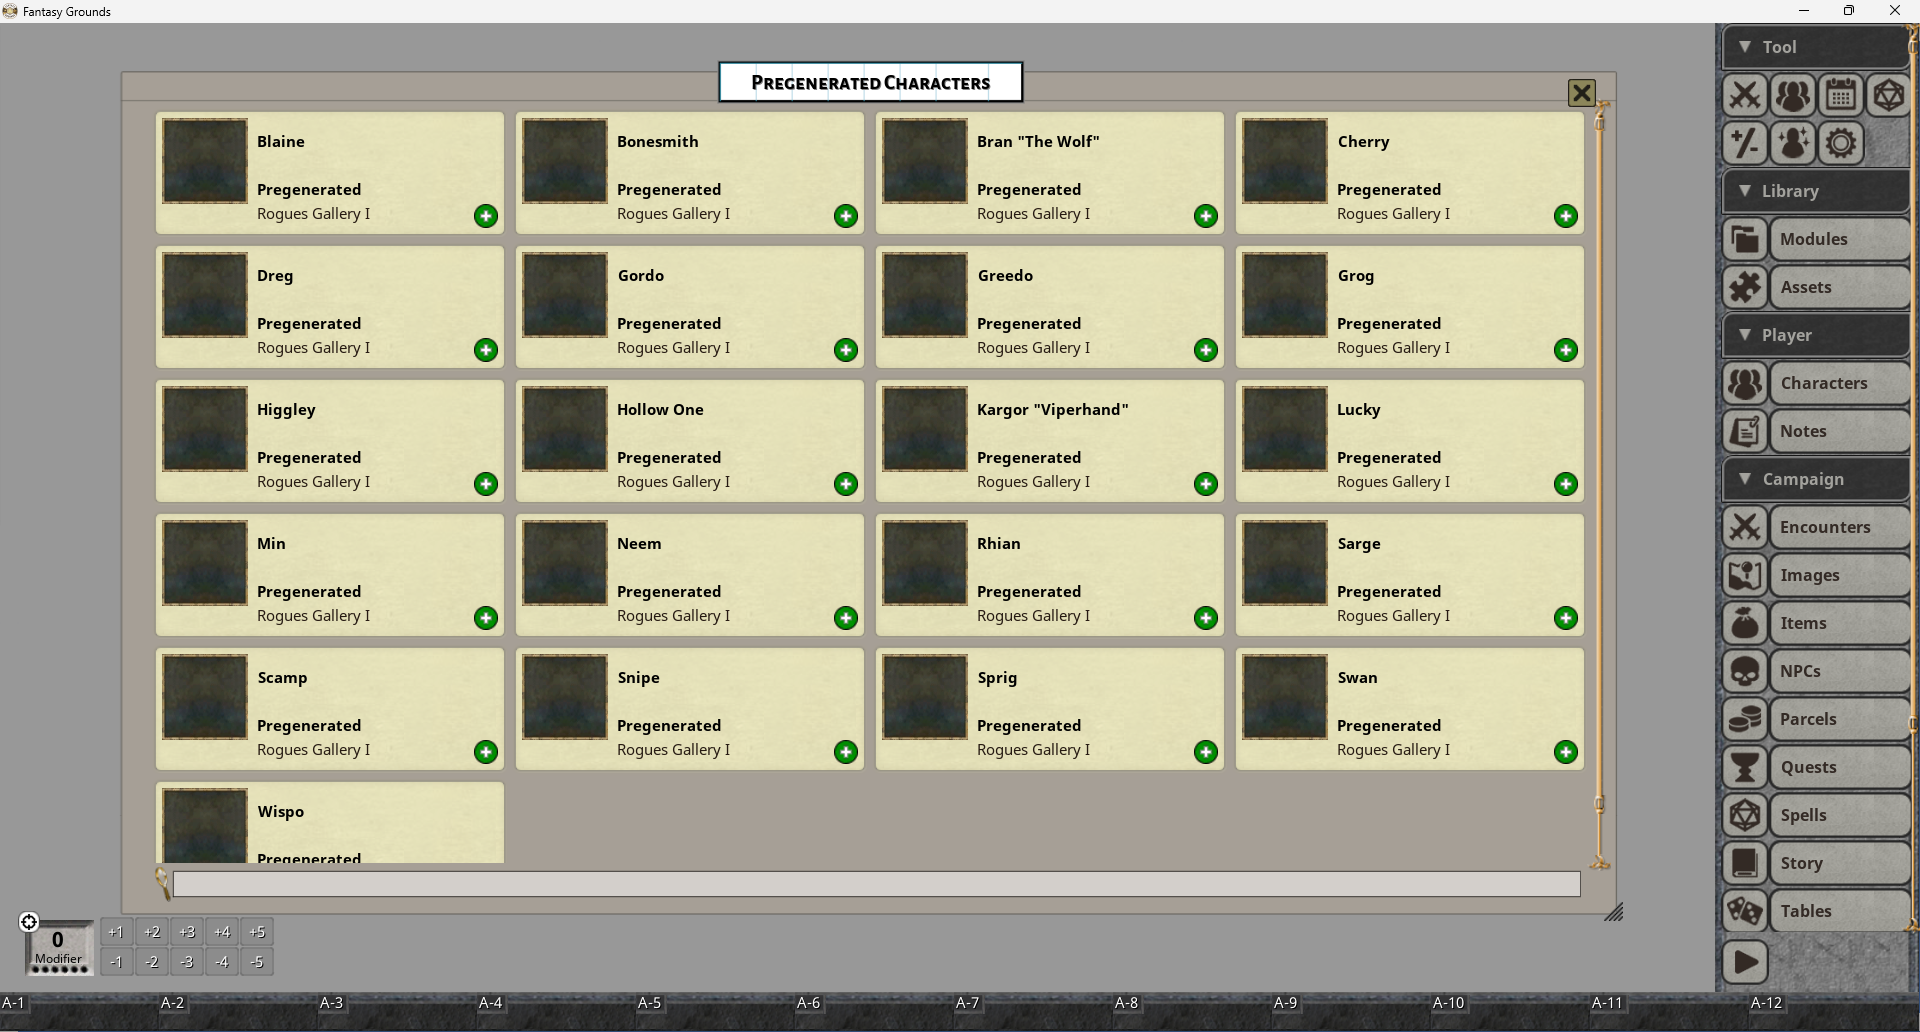The height and width of the screenshot is (1032, 1920).
Task: Click the Quests goblet icon
Action: click(1745, 767)
